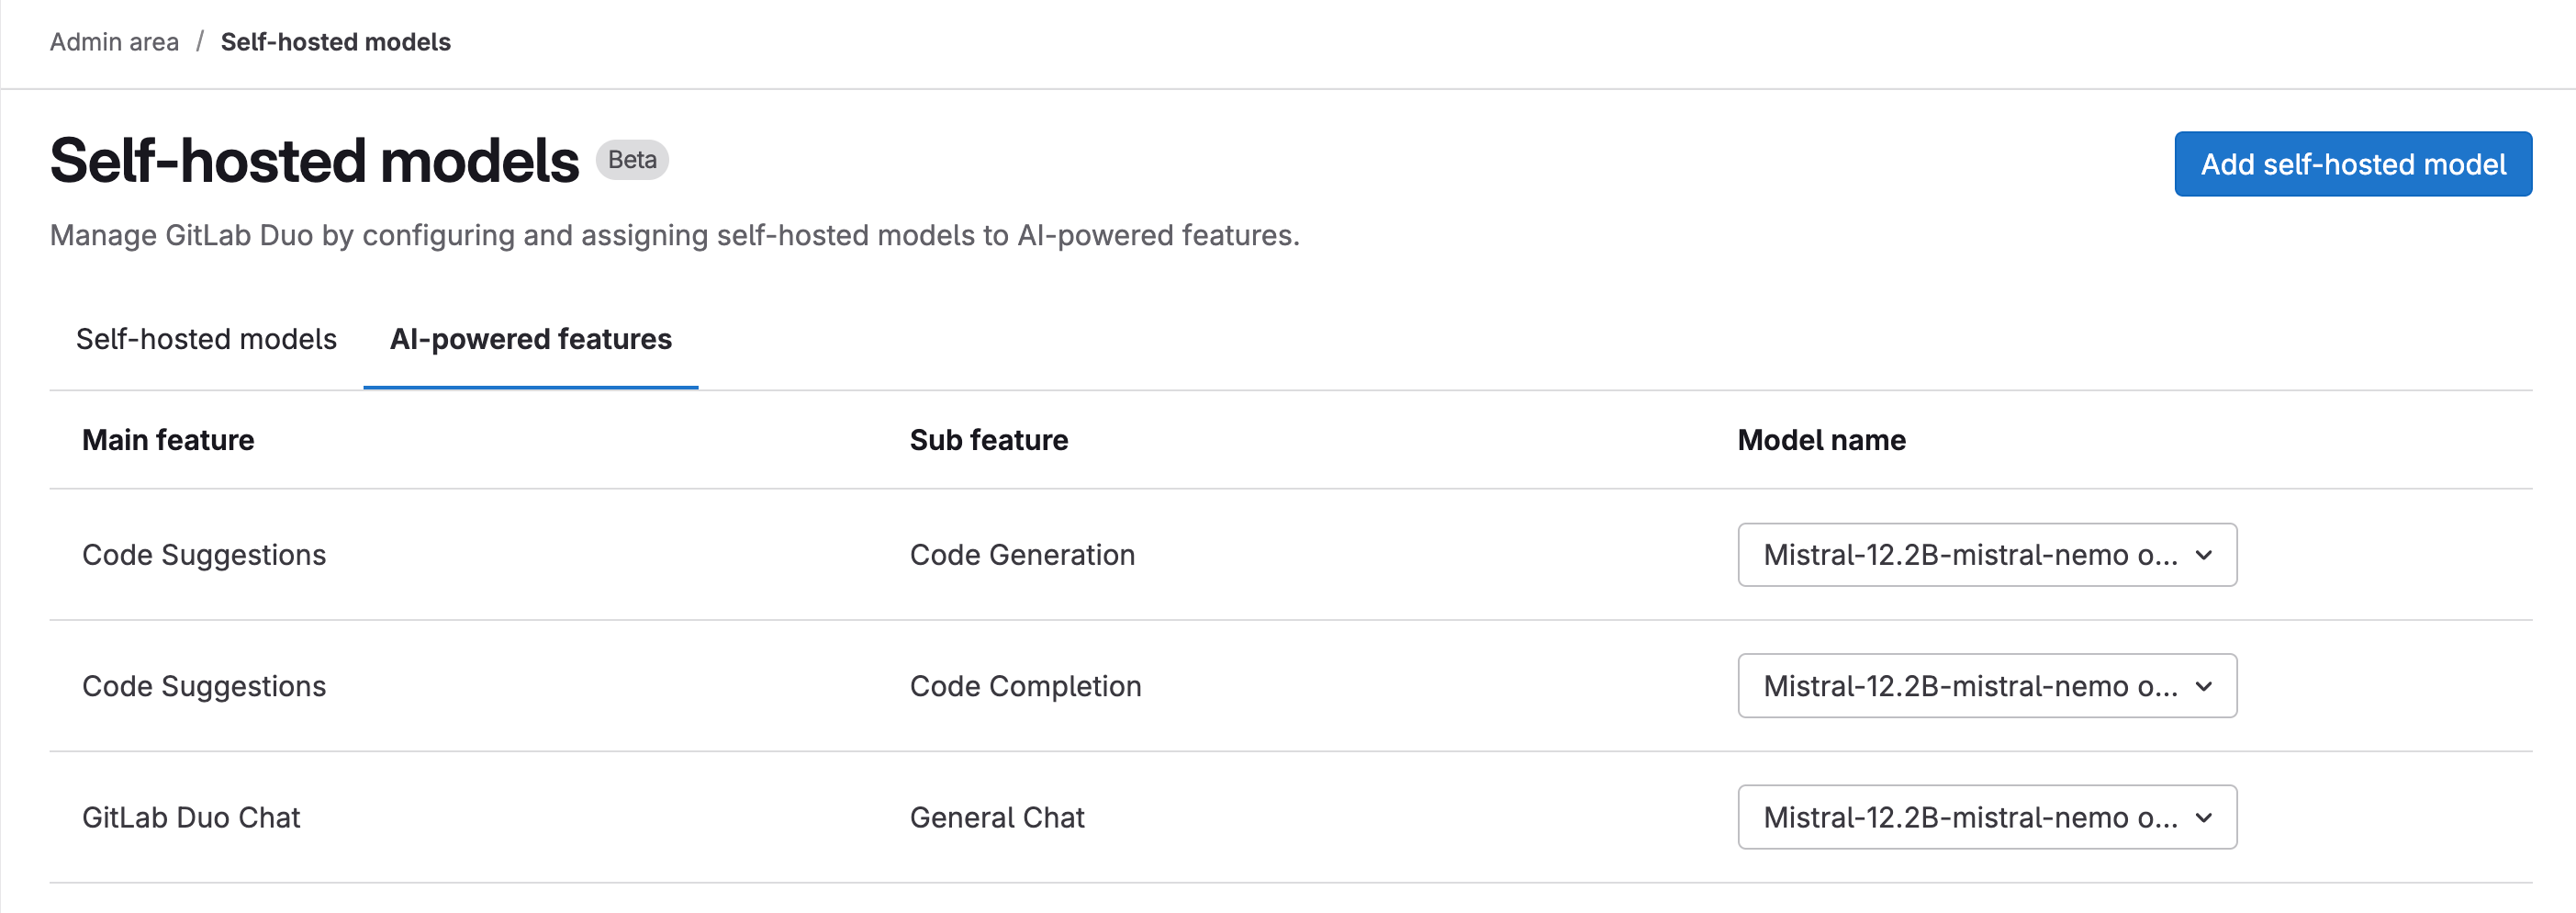Click Code Suggestions in the first row
The image size is (2576, 913).
click(204, 555)
